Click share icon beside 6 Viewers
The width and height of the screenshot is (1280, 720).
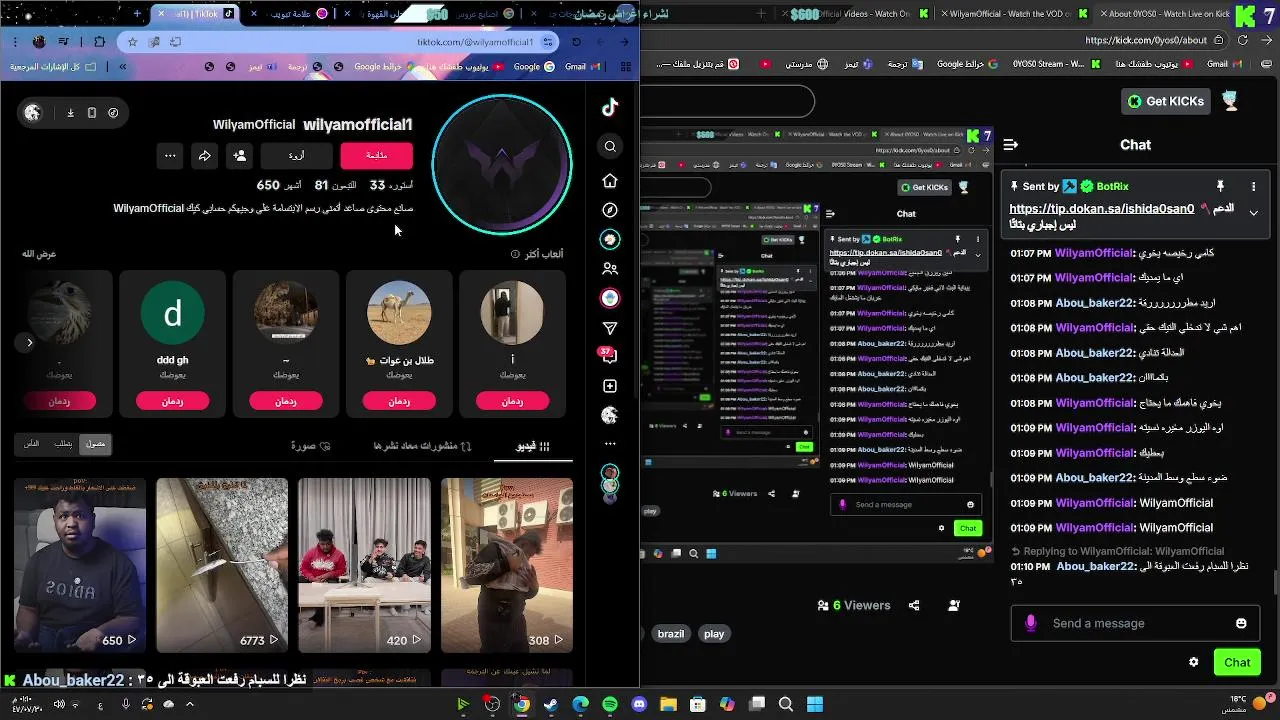click(x=914, y=605)
